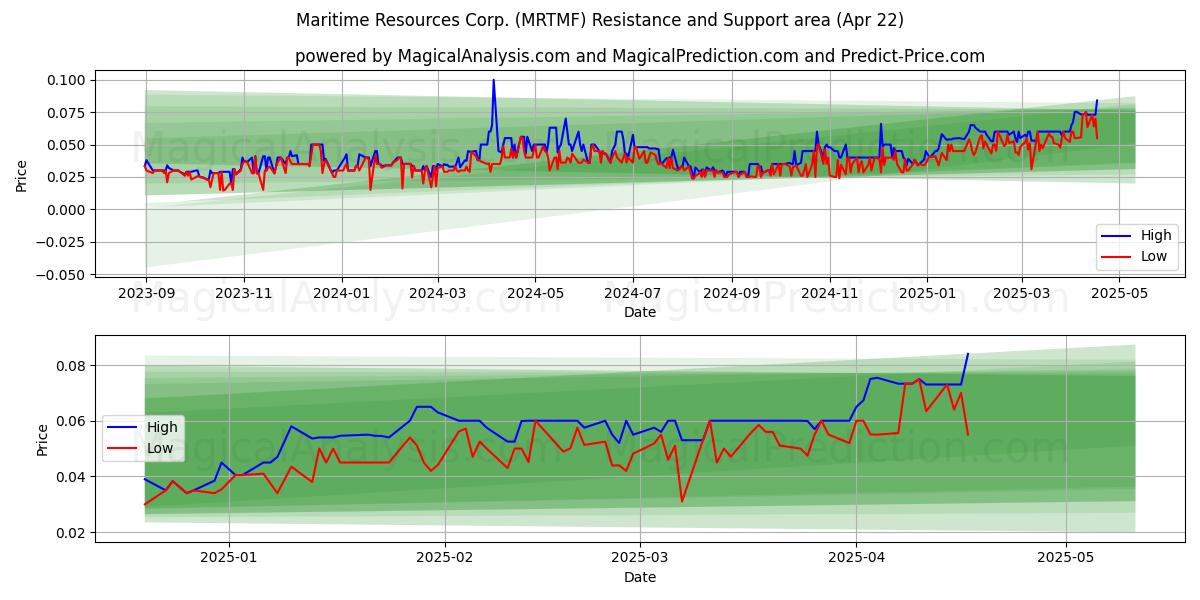Click bottom chart y-axis value '0.04'
1200x600 pixels.
click(71, 477)
